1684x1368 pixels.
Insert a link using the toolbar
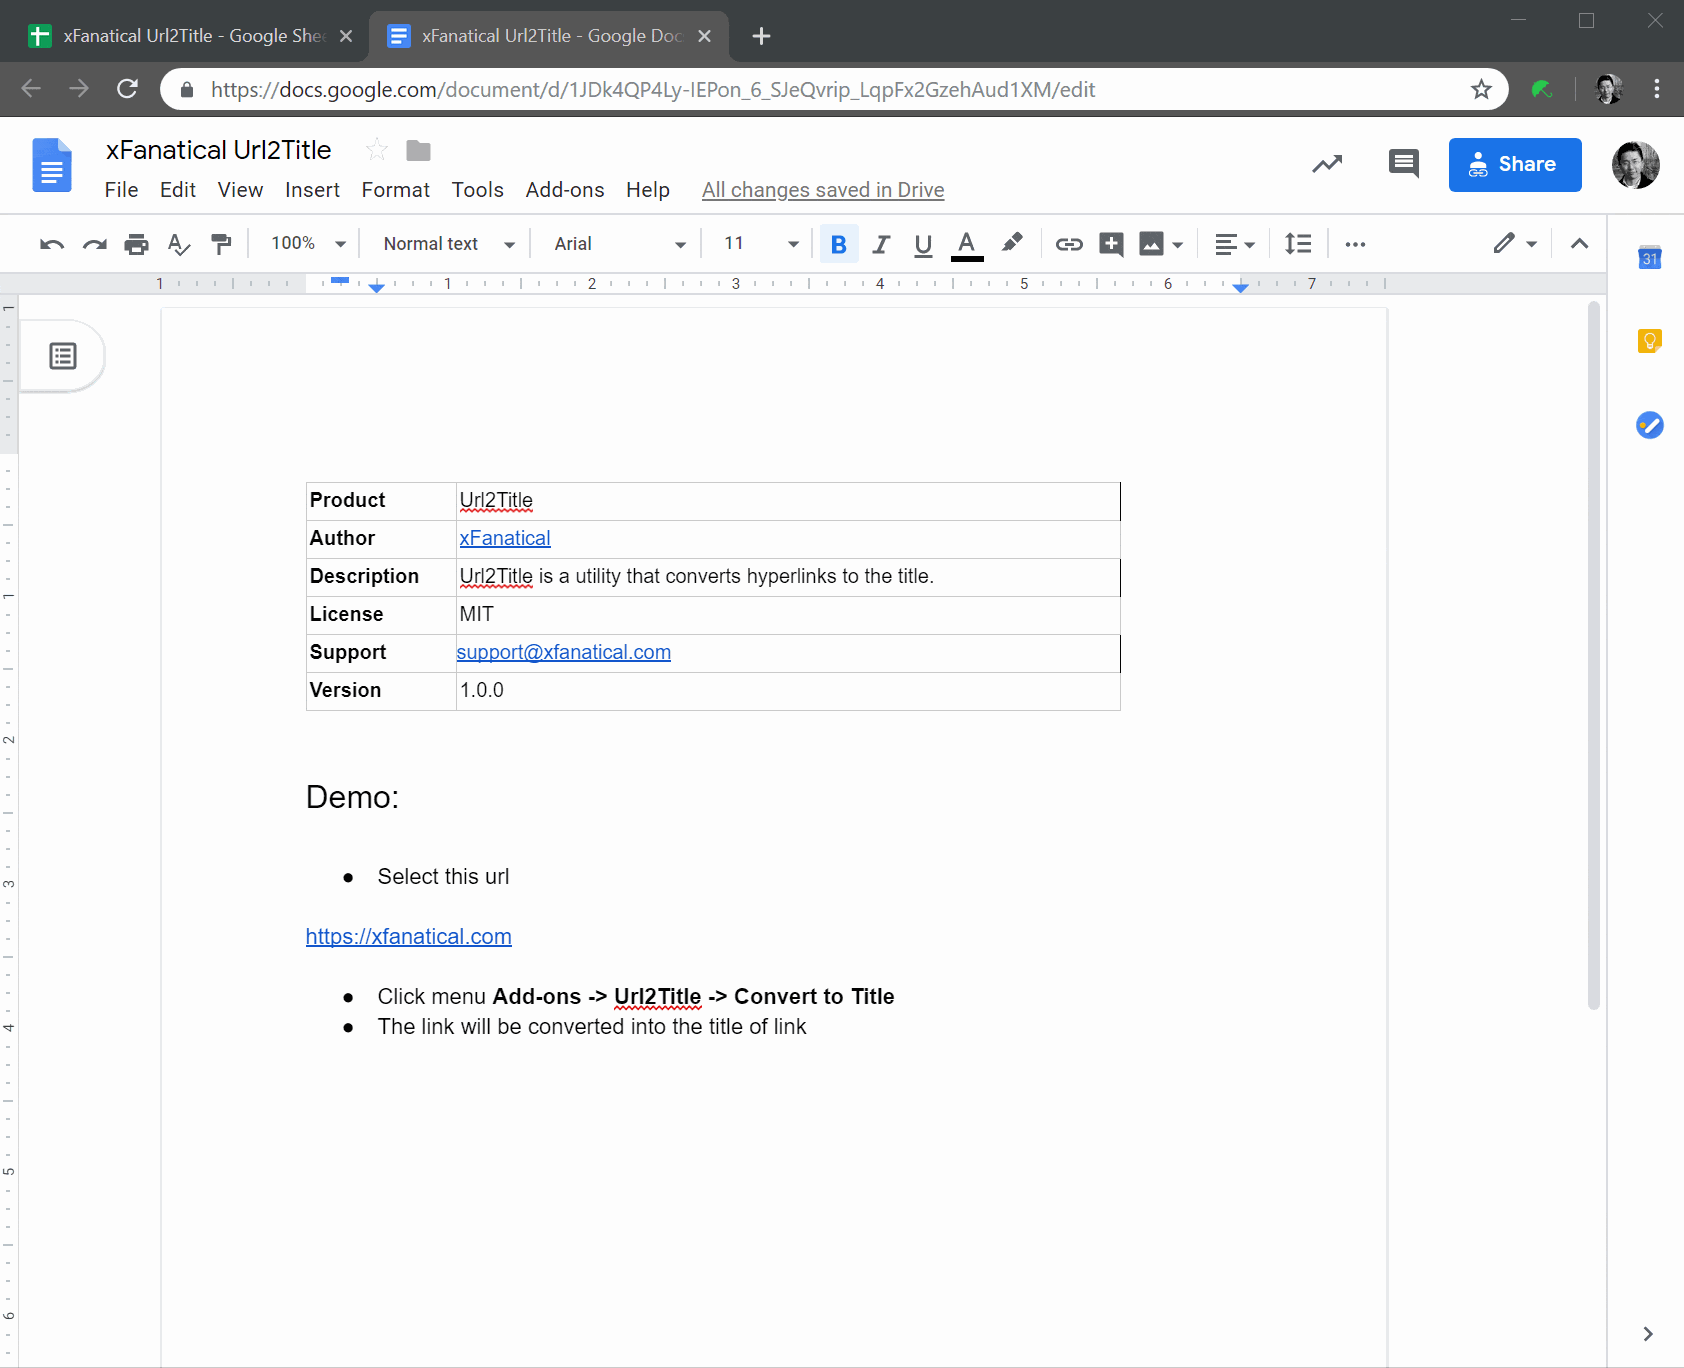(1069, 243)
